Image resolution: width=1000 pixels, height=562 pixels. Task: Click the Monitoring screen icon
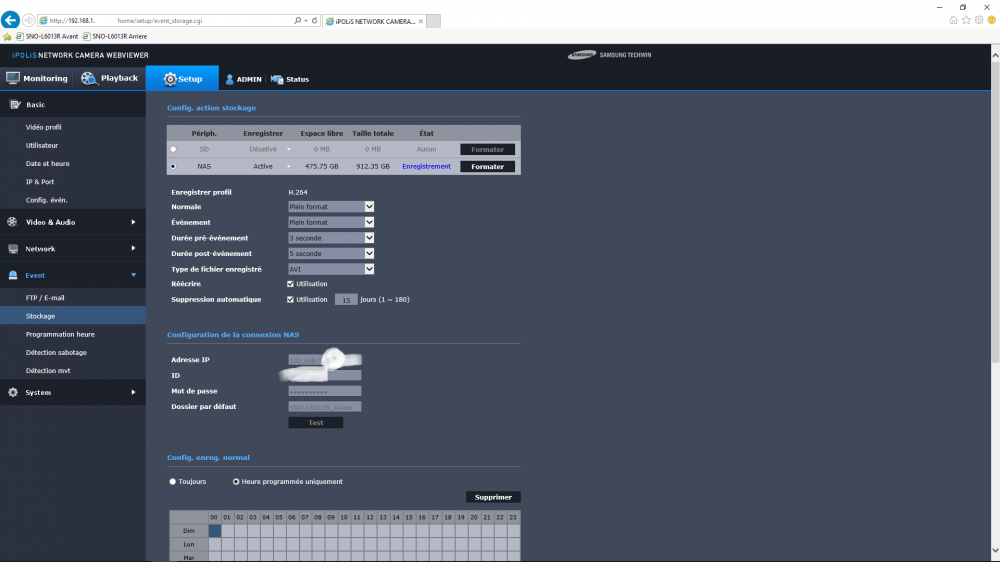tap(13, 78)
